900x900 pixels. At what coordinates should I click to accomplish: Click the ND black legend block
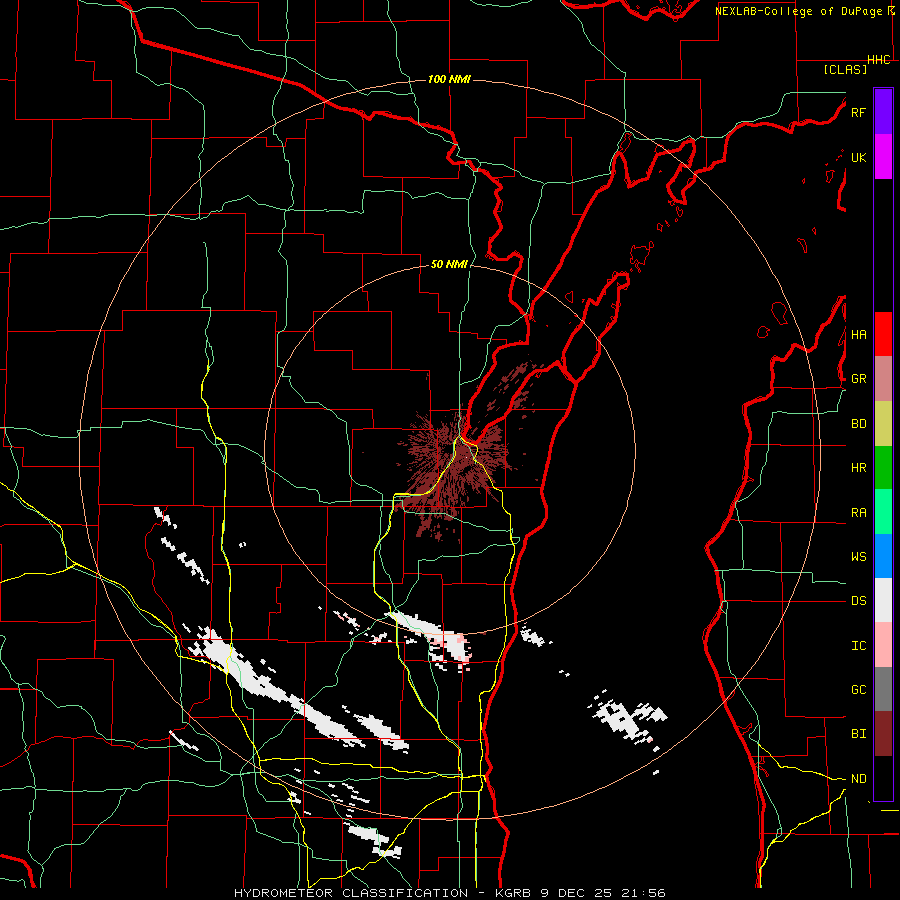[883, 778]
